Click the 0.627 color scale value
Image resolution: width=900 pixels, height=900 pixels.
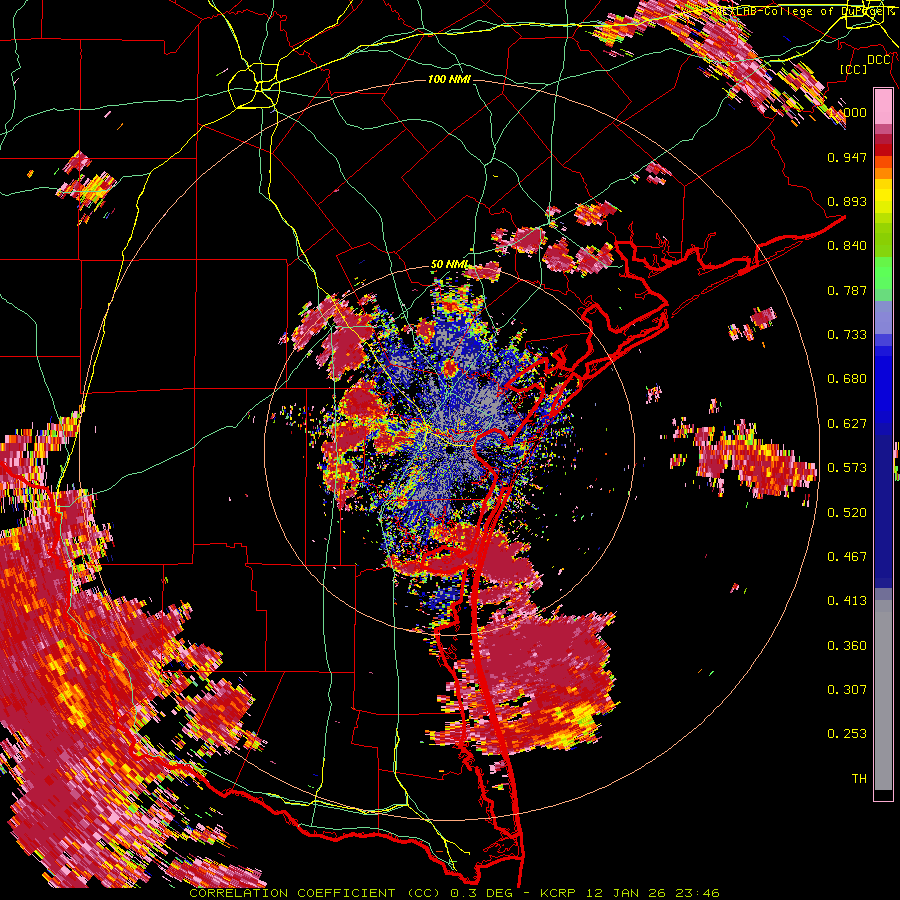pos(847,424)
